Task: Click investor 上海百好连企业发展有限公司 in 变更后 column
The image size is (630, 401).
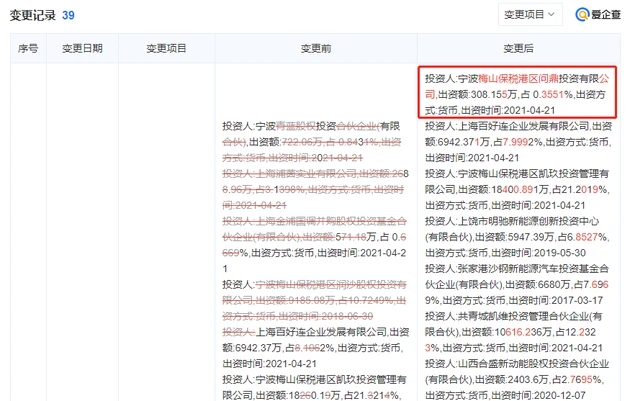Action: tap(518, 142)
